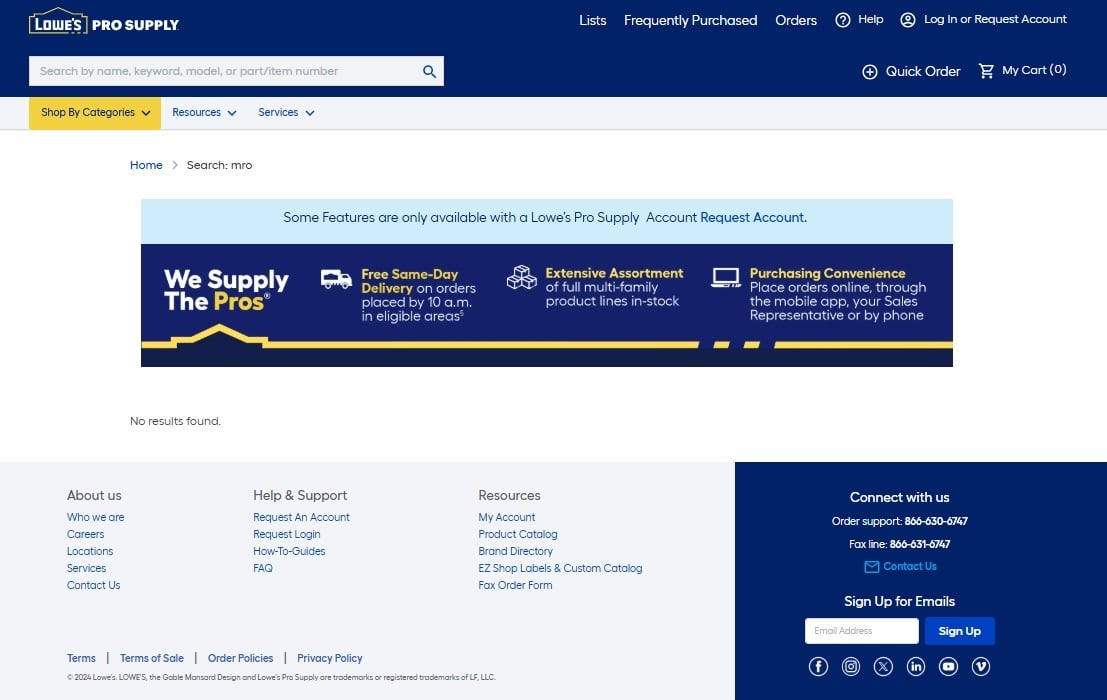This screenshot has height=700, width=1107.
Task: Open the My Account footer link
Action: click(x=507, y=517)
